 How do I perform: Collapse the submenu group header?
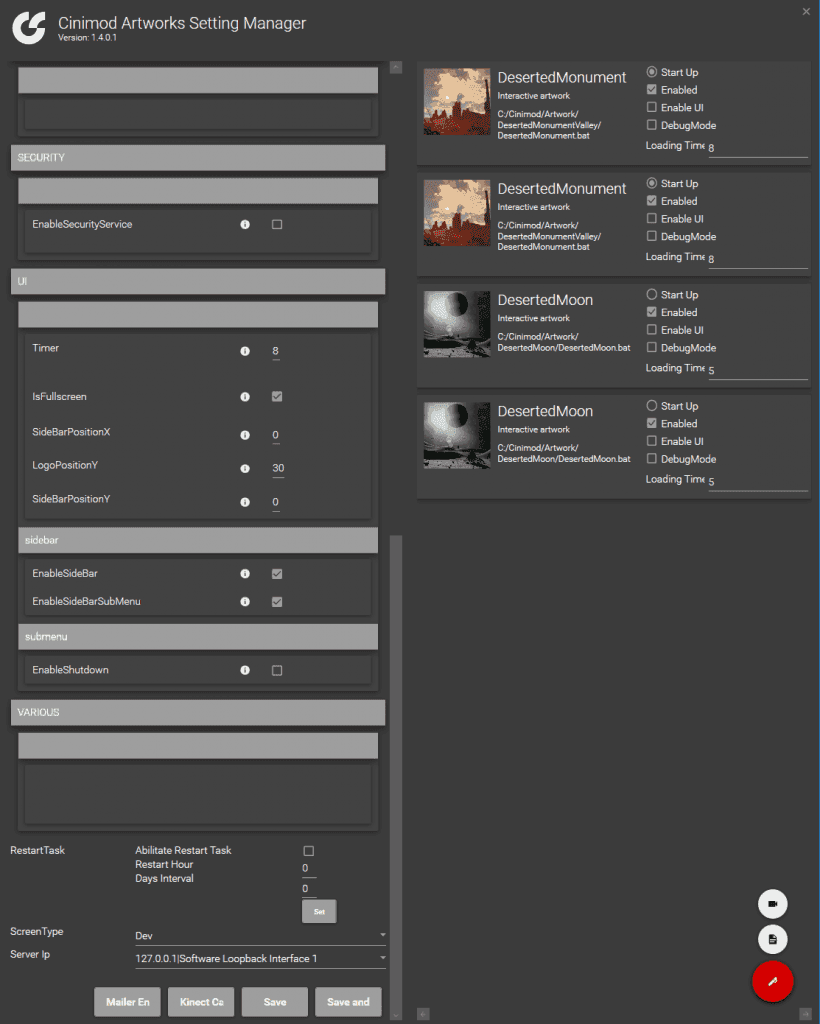coord(198,637)
